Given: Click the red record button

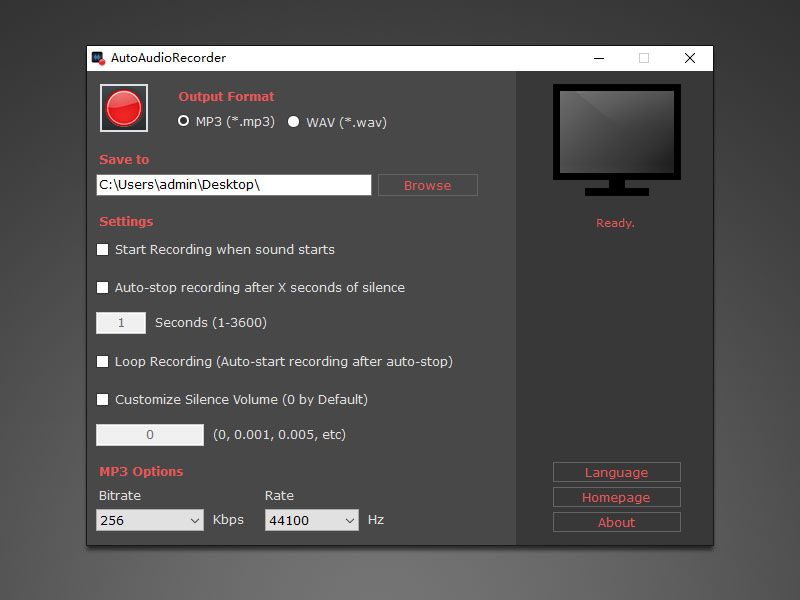Looking at the screenshot, I should coord(121,108).
